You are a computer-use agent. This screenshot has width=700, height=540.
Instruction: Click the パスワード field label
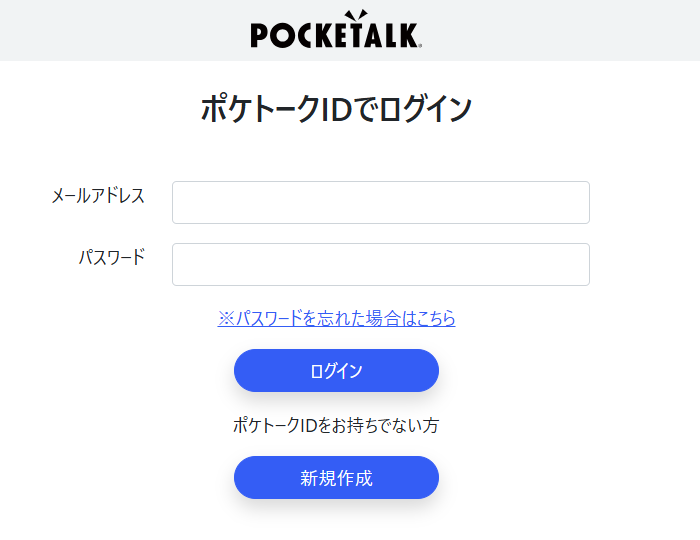[x=112, y=257]
